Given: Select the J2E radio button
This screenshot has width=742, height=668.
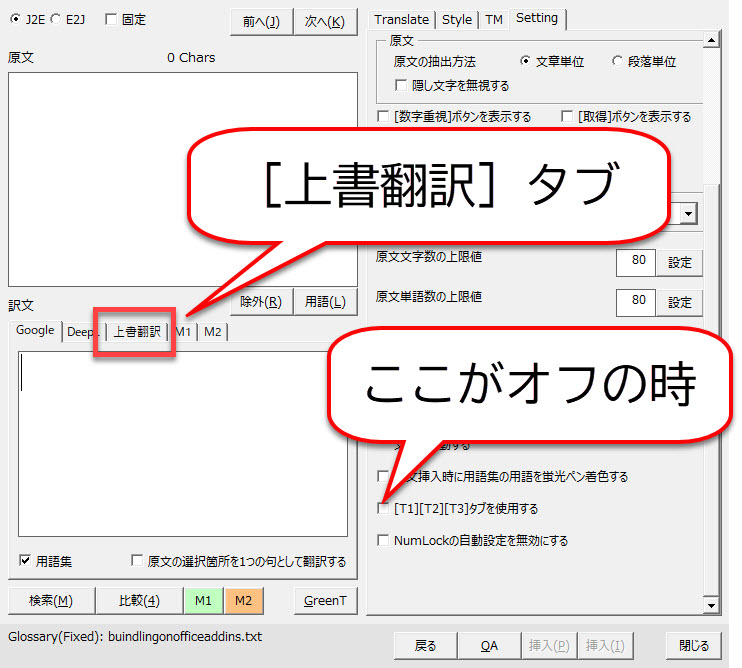Looking at the screenshot, I should (14, 19).
